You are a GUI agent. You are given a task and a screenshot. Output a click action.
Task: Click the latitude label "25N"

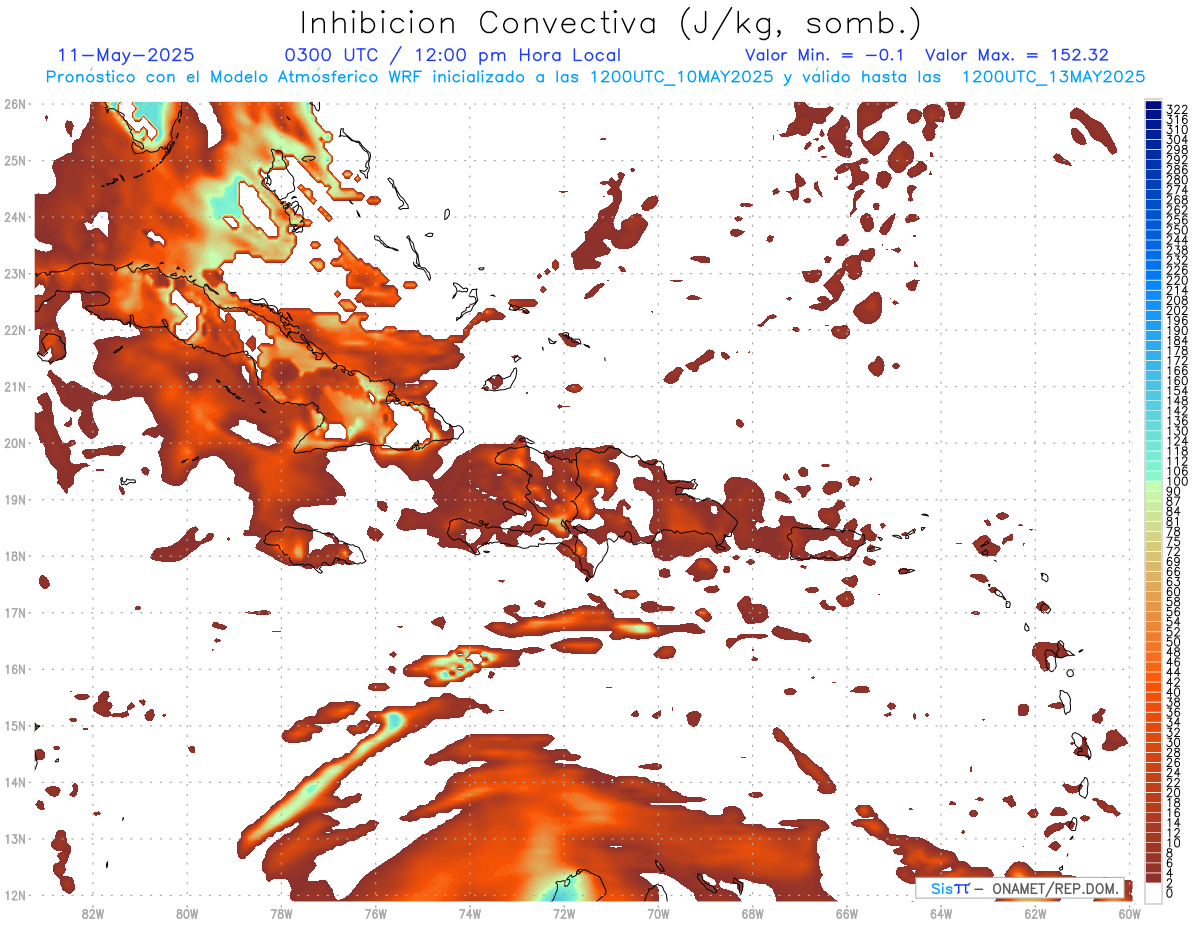pos(15,160)
